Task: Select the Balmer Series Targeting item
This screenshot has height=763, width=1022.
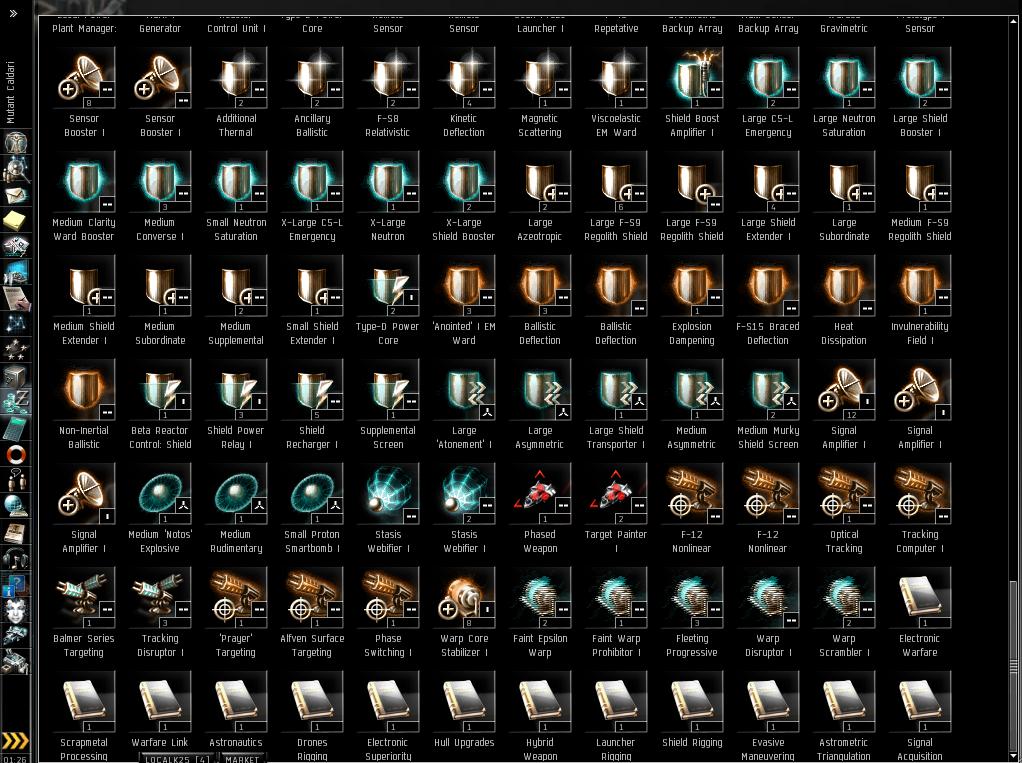Action: [x=84, y=597]
